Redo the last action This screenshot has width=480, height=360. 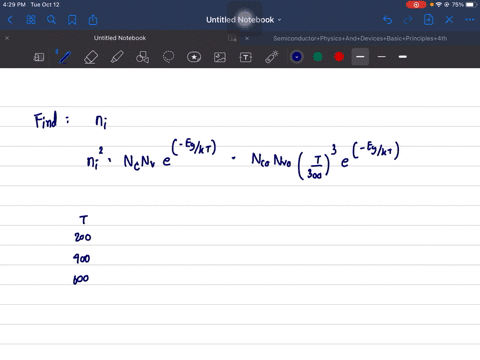pyautogui.click(x=408, y=20)
